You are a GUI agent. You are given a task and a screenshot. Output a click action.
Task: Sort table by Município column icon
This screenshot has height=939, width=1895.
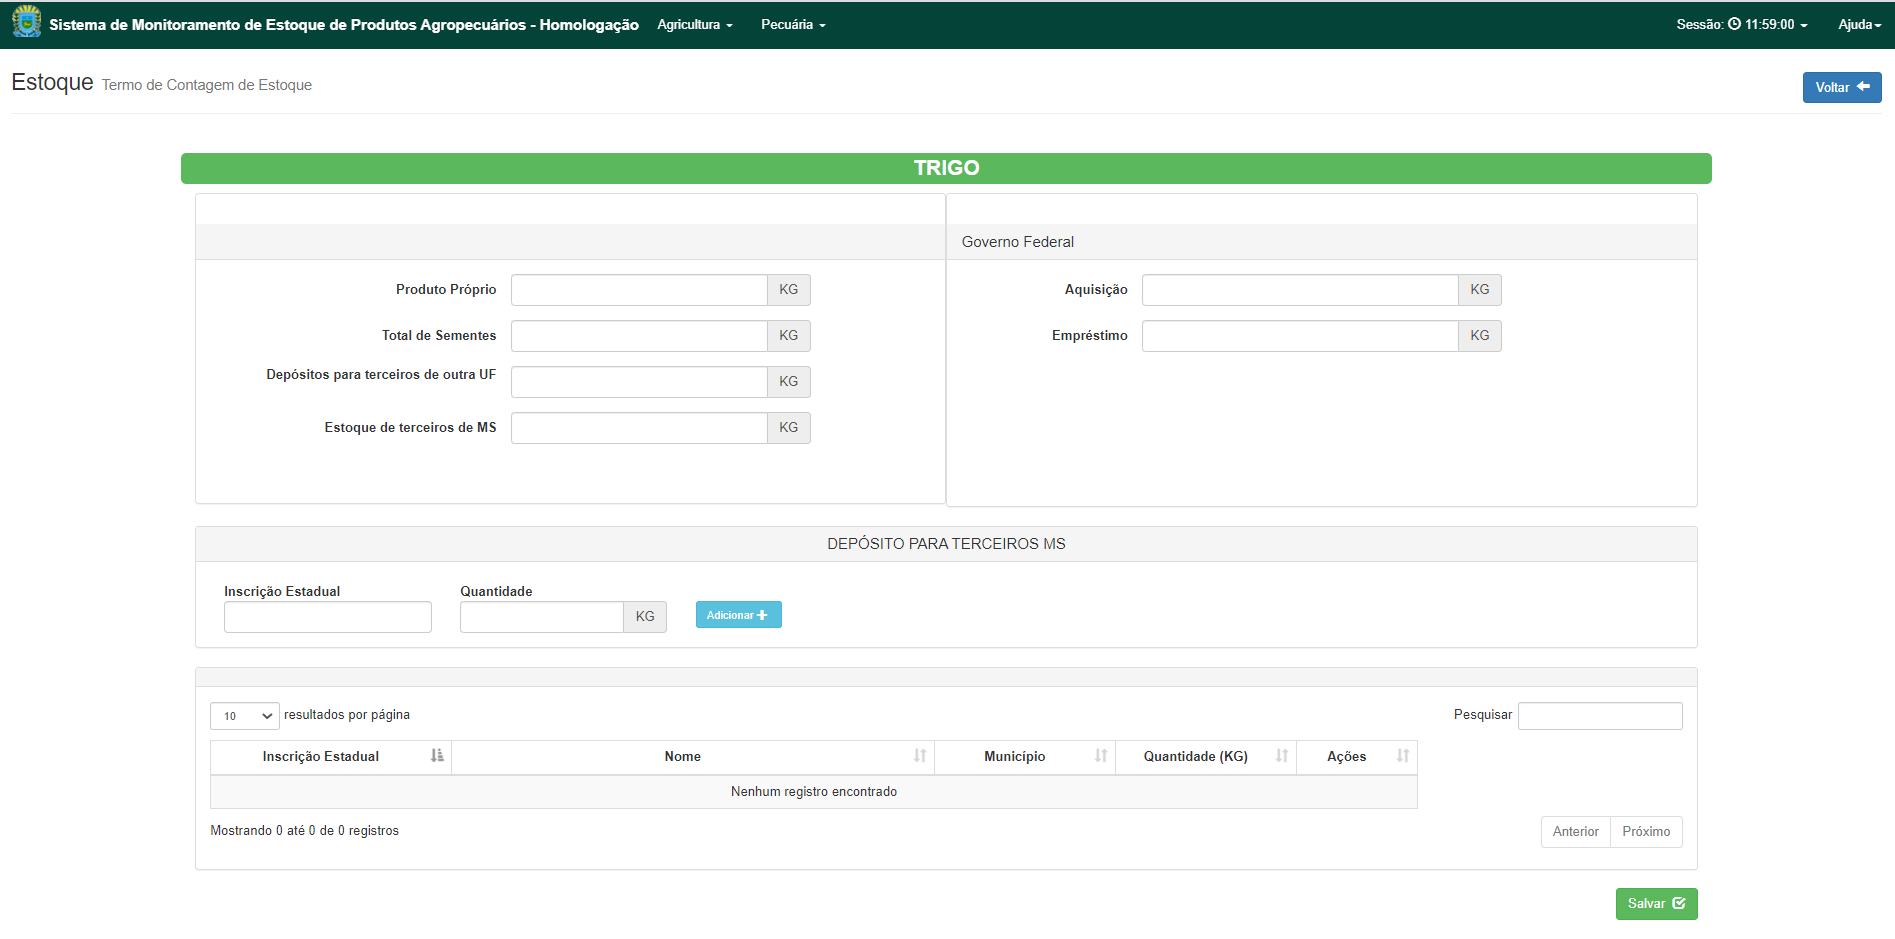(x=1101, y=756)
